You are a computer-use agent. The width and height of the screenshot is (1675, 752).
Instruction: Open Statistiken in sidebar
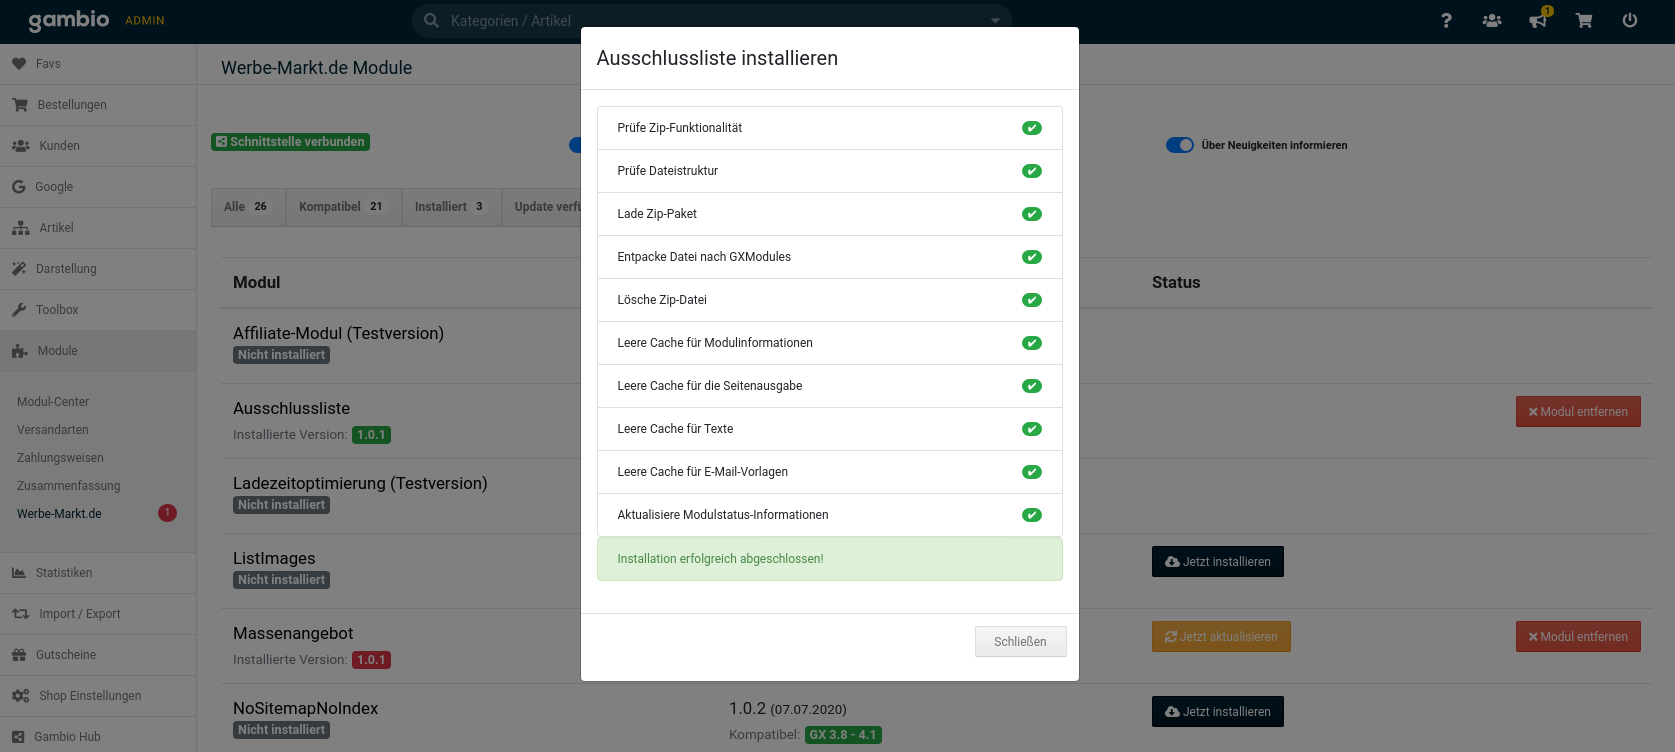pos(98,572)
